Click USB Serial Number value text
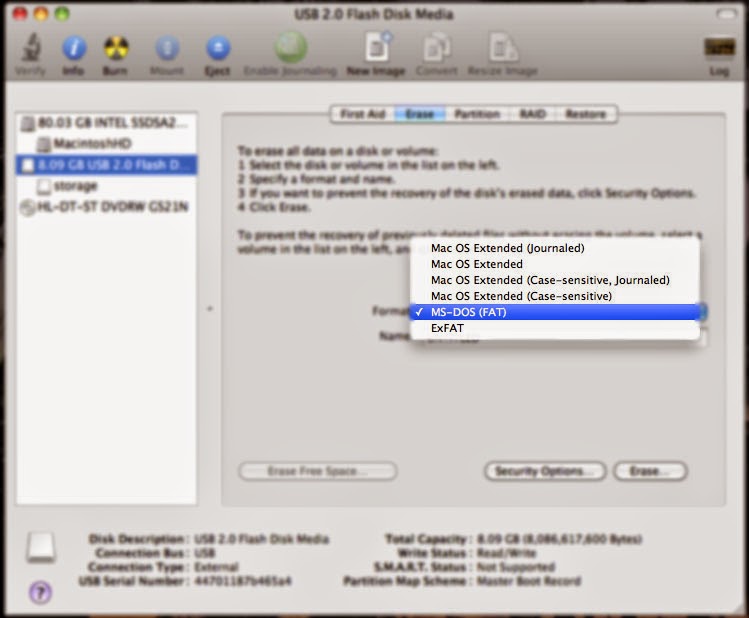Image resolution: width=749 pixels, height=618 pixels. pyautogui.click(x=243, y=581)
